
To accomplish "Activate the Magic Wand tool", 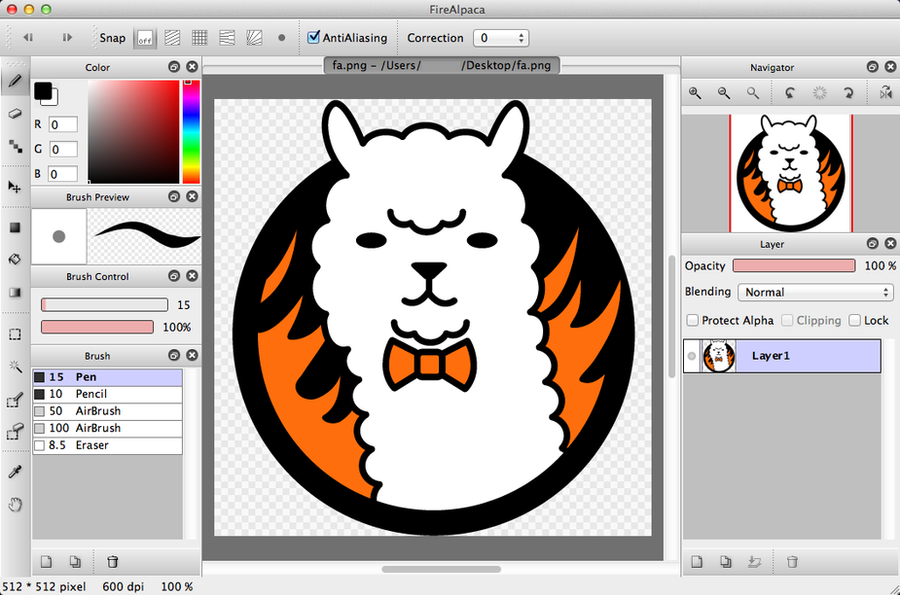I will click(x=15, y=366).
